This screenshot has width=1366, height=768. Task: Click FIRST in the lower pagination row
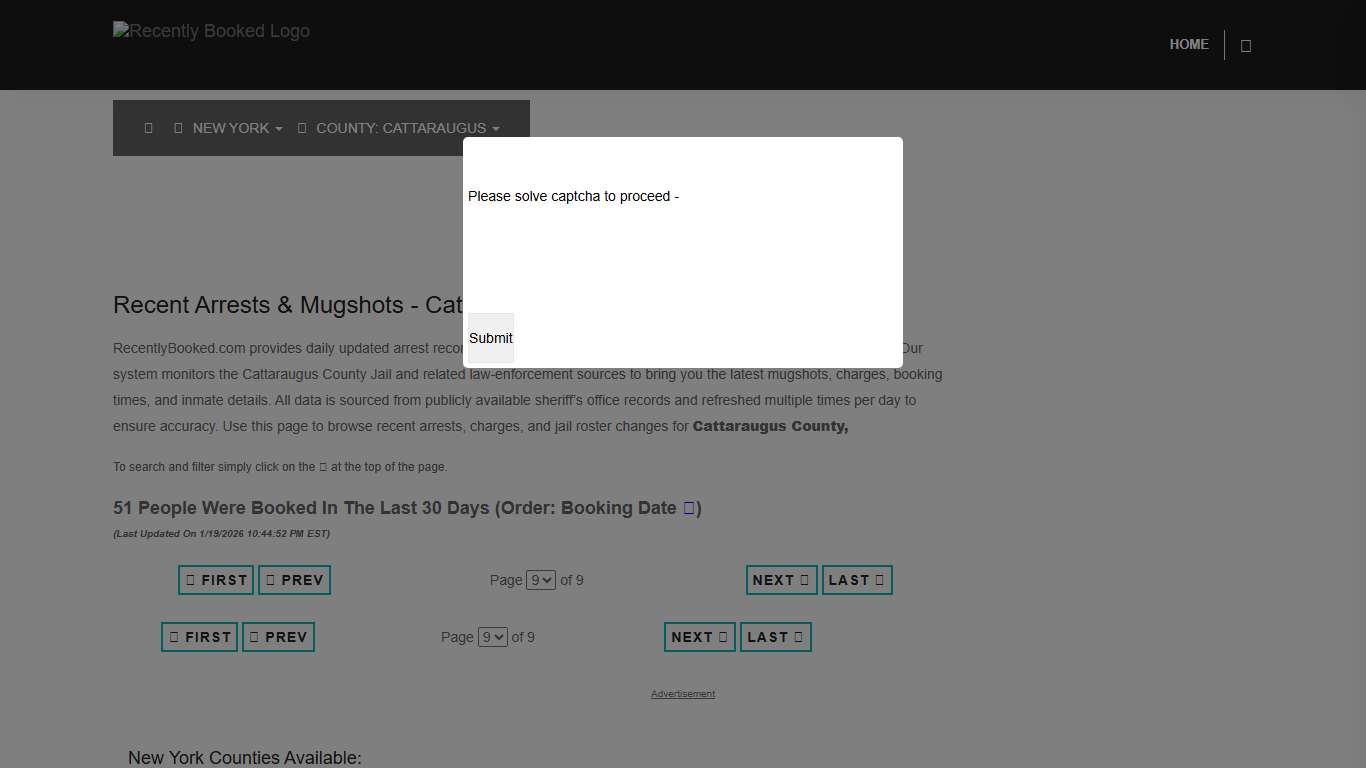[x=199, y=637]
